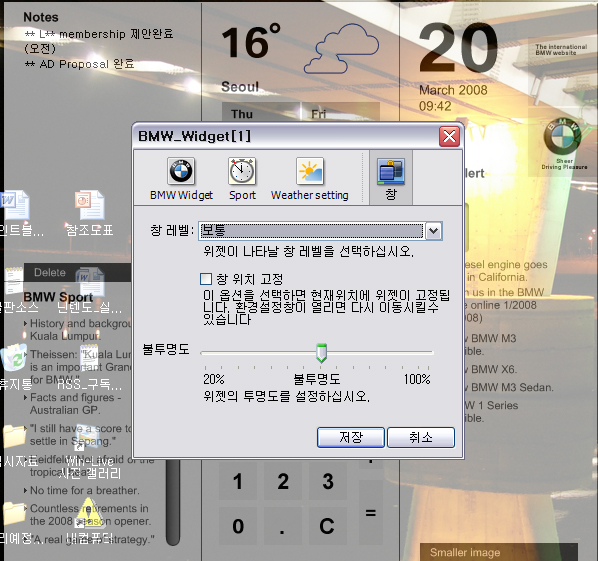Enable the 창 위치 고정 checkbox

point(206,279)
